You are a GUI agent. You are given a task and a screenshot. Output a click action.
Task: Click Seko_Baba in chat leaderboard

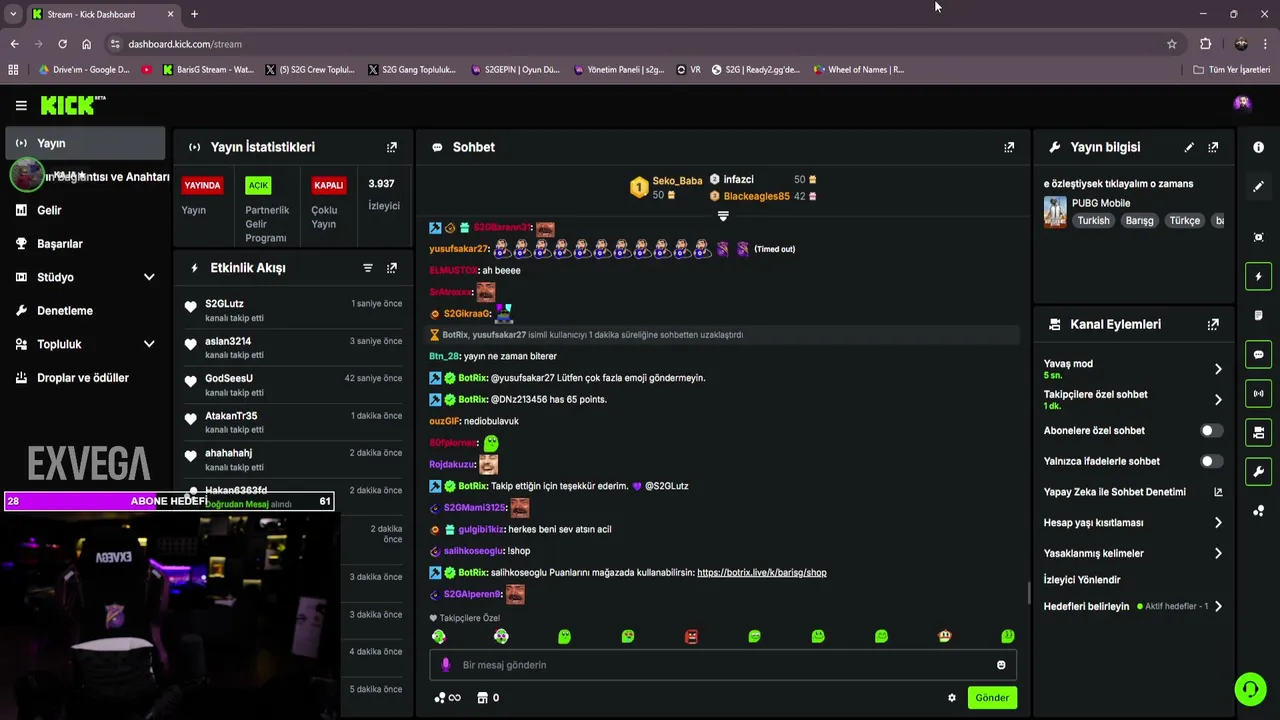pos(677,181)
